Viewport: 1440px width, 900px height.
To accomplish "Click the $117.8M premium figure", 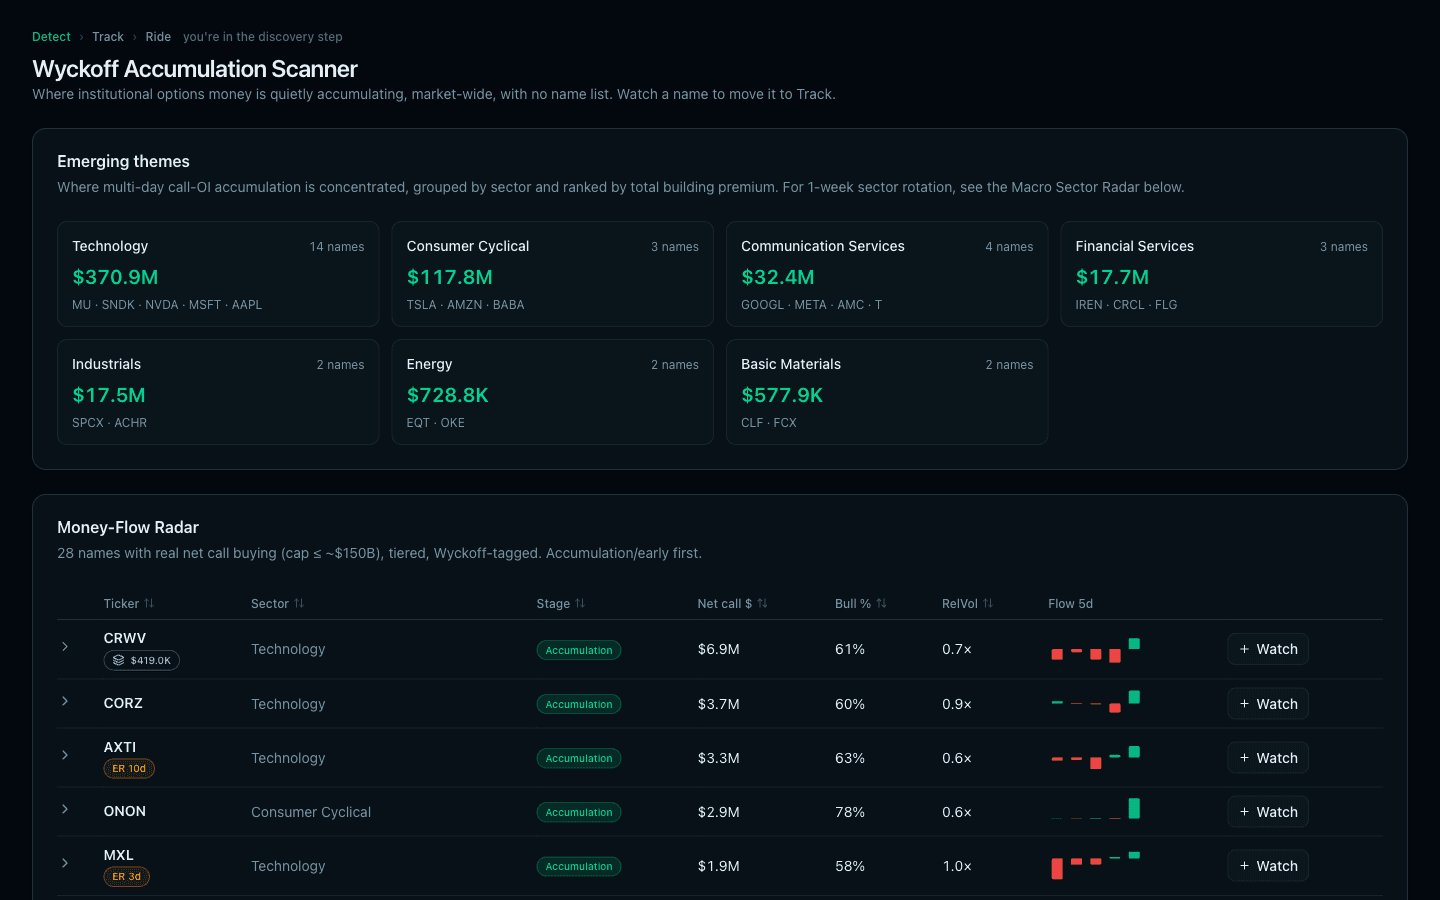I will [450, 277].
